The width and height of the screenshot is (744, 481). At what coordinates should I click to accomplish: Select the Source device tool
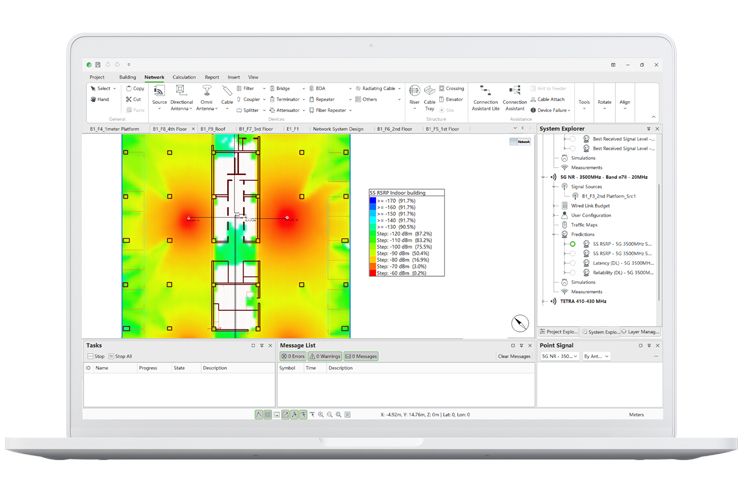click(159, 96)
